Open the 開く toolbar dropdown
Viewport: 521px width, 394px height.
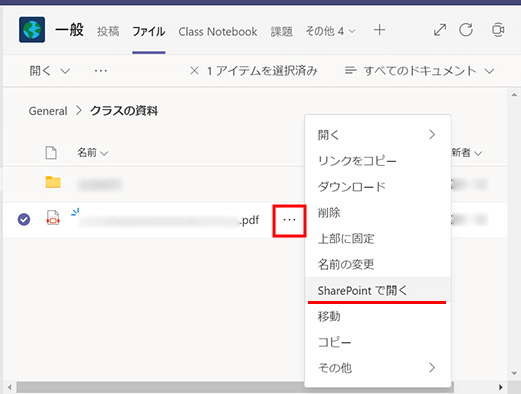(x=50, y=71)
